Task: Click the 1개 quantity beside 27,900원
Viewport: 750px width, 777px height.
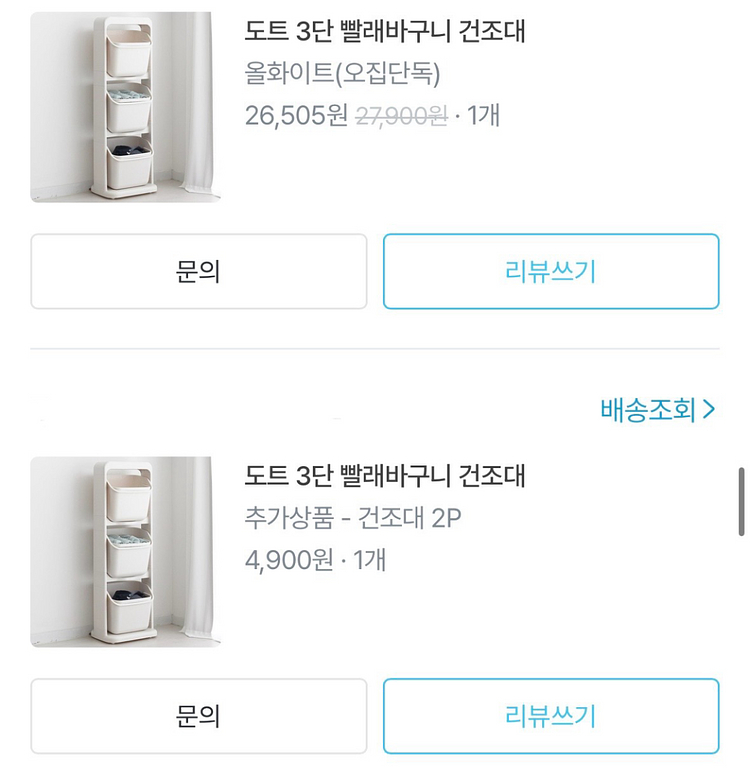Action: 482,116
